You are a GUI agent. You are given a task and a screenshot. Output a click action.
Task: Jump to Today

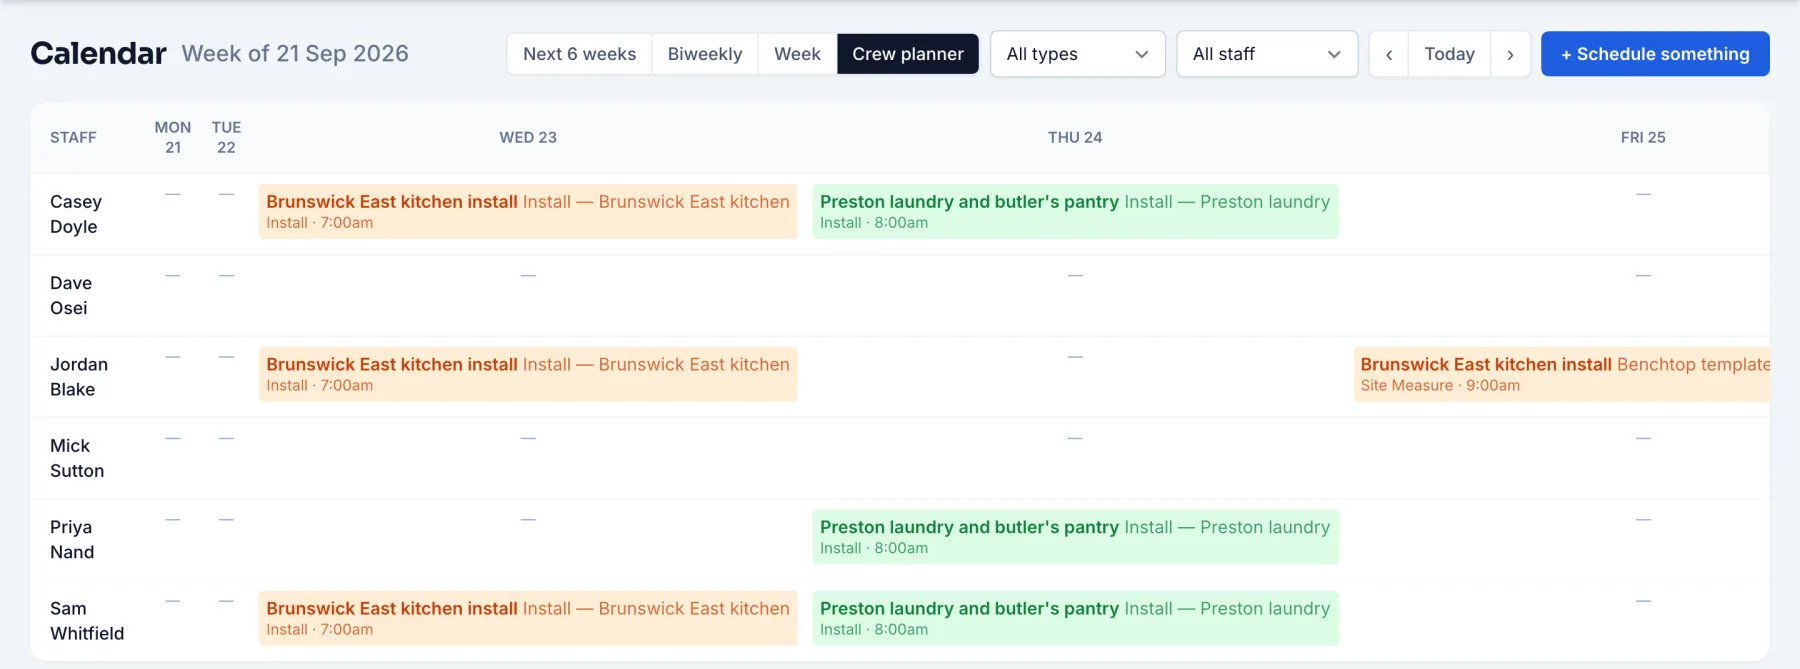(1449, 54)
